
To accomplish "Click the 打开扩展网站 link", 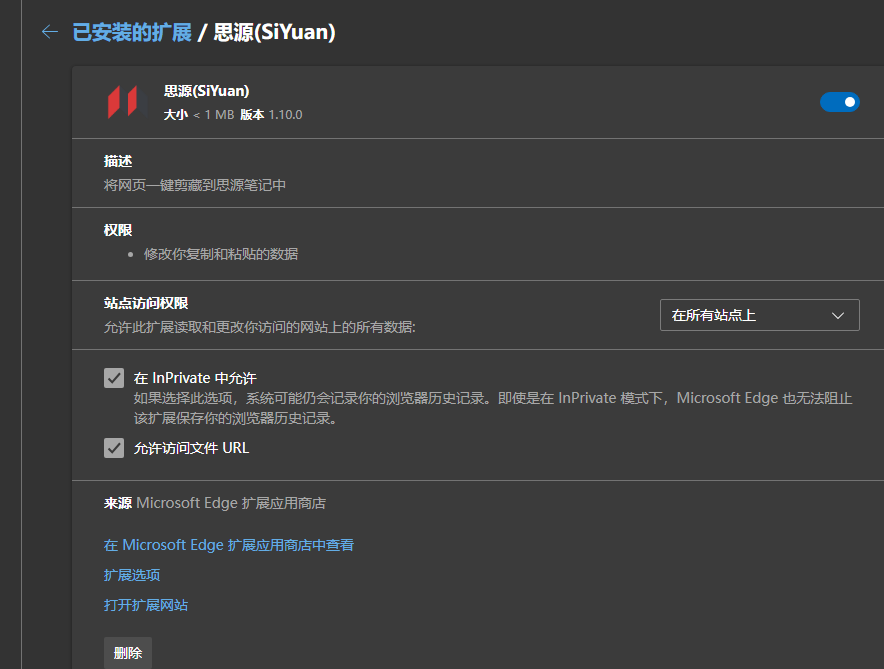I will [146, 605].
